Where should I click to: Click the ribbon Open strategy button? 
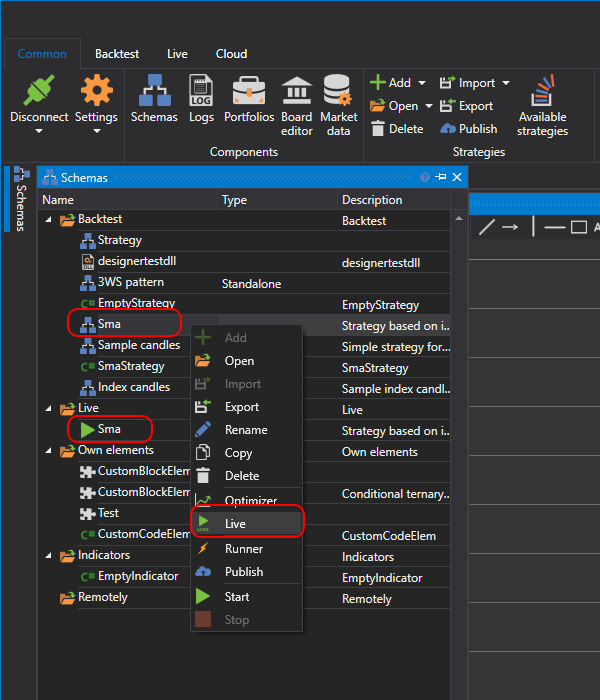394,106
